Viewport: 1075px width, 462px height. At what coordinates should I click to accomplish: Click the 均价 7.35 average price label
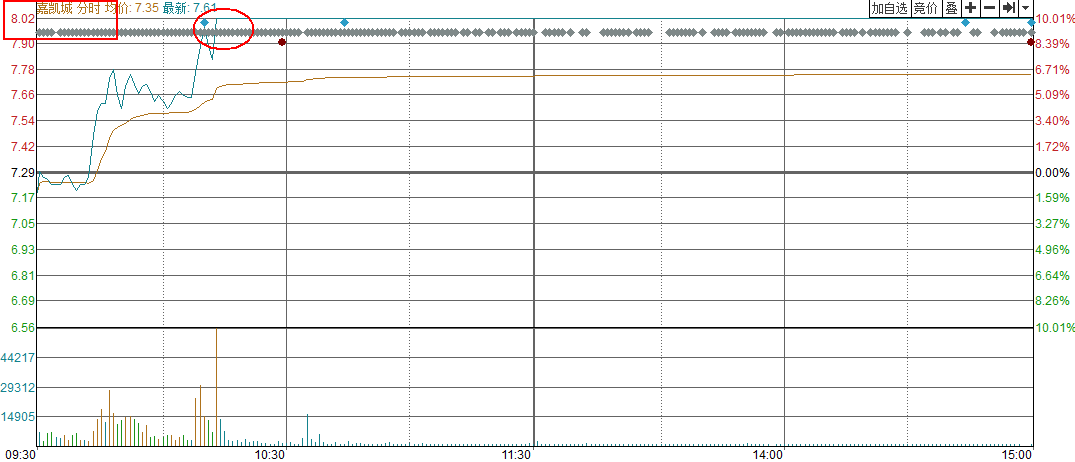tap(131, 7)
